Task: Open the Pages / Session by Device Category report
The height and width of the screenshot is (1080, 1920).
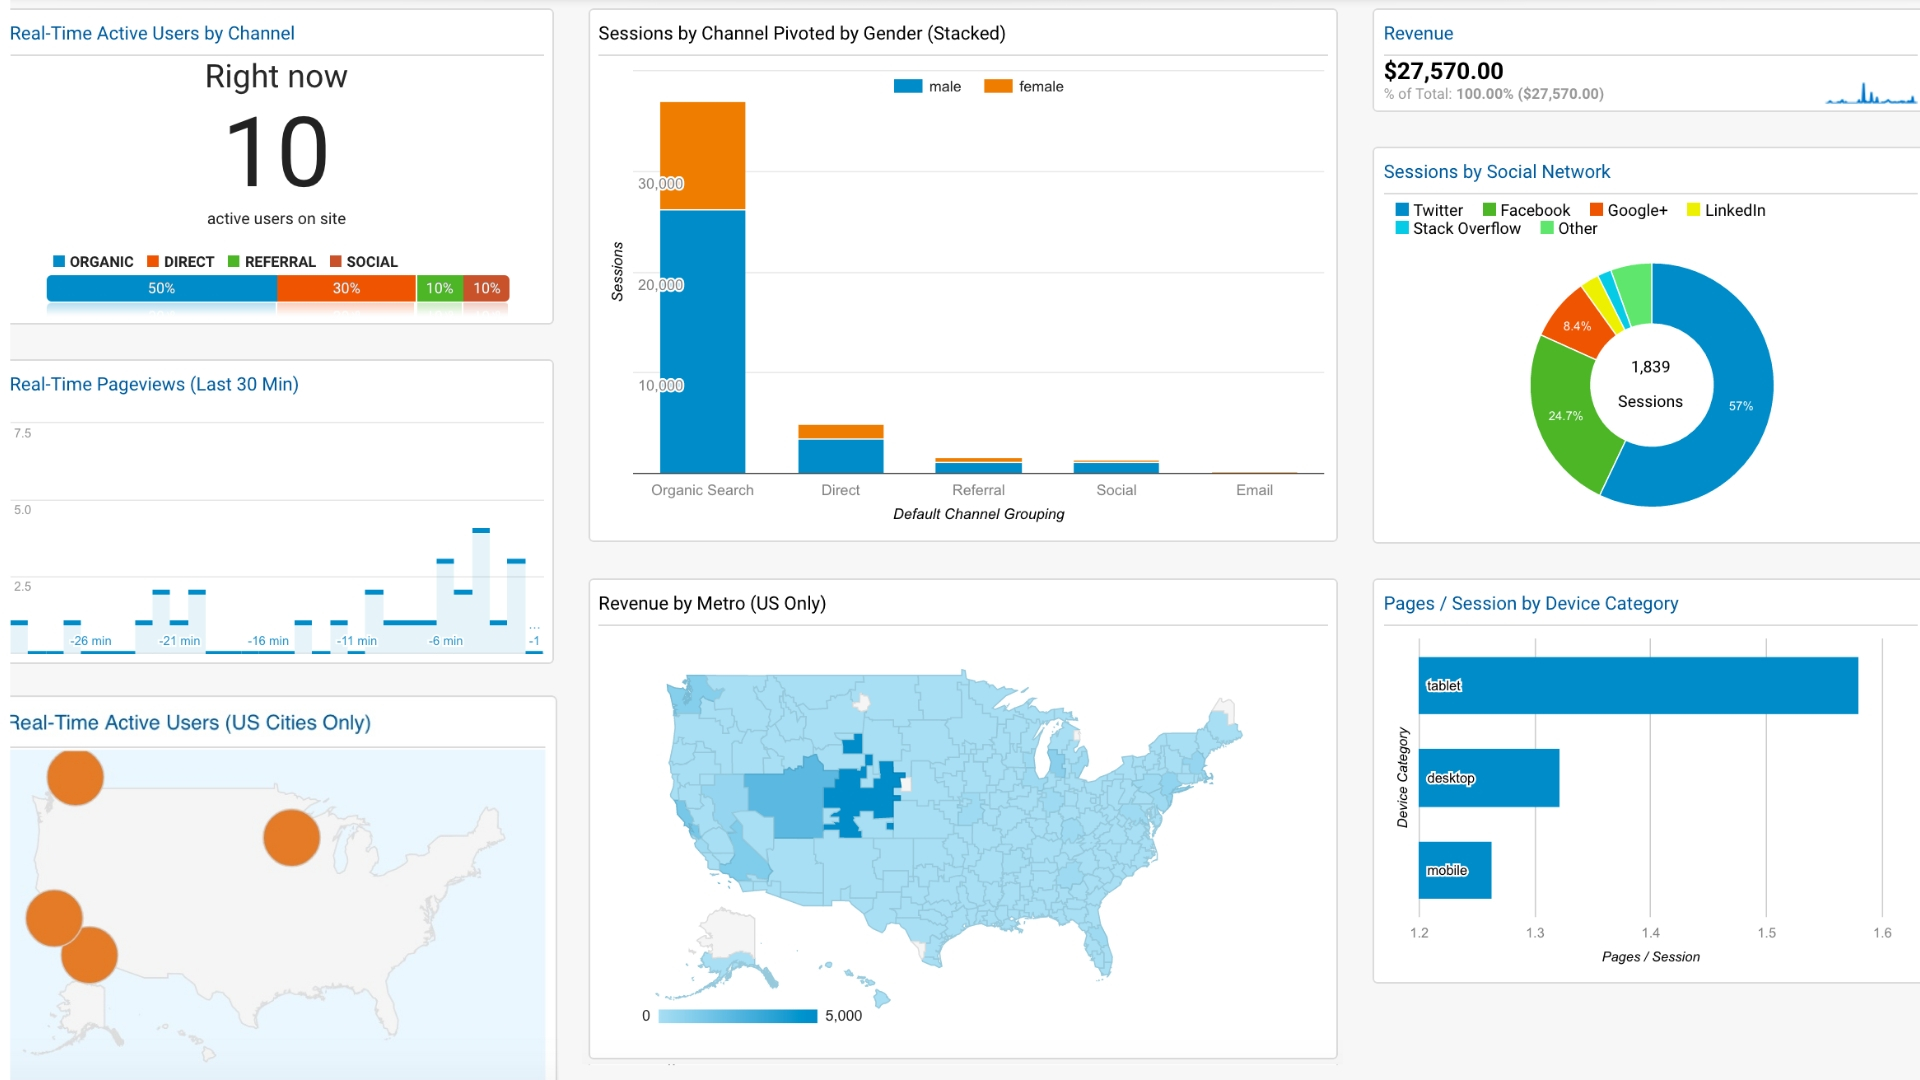Action: (x=1530, y=603)
